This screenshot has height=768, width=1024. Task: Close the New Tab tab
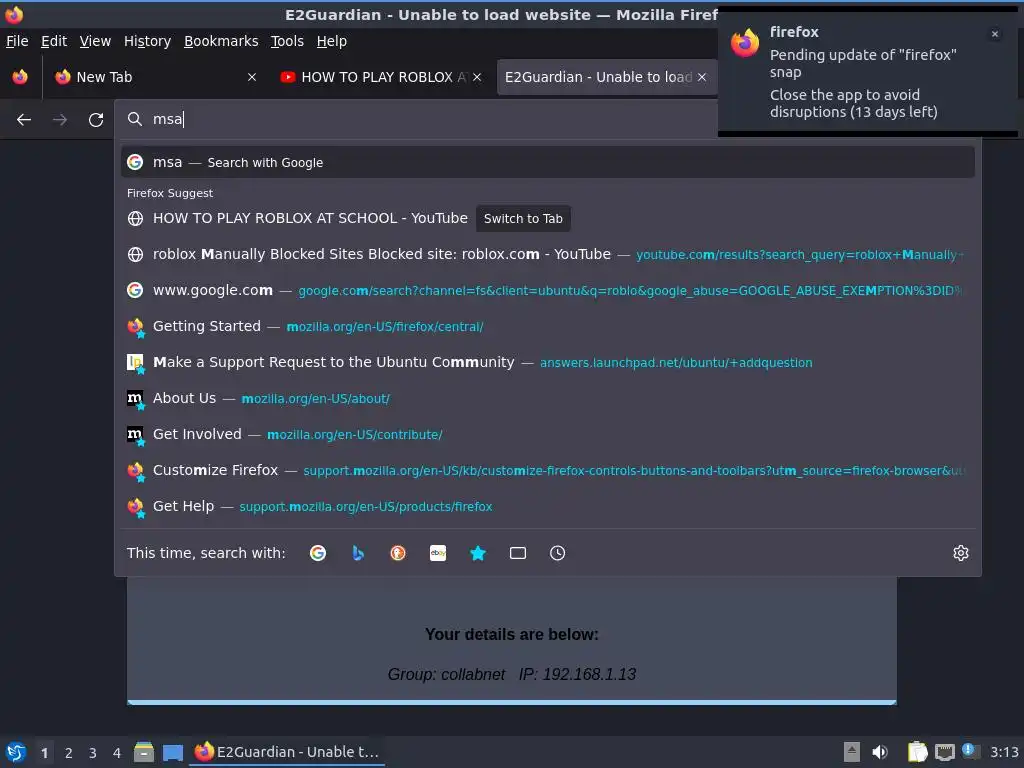pyautogui.click(x=252, y=77)
